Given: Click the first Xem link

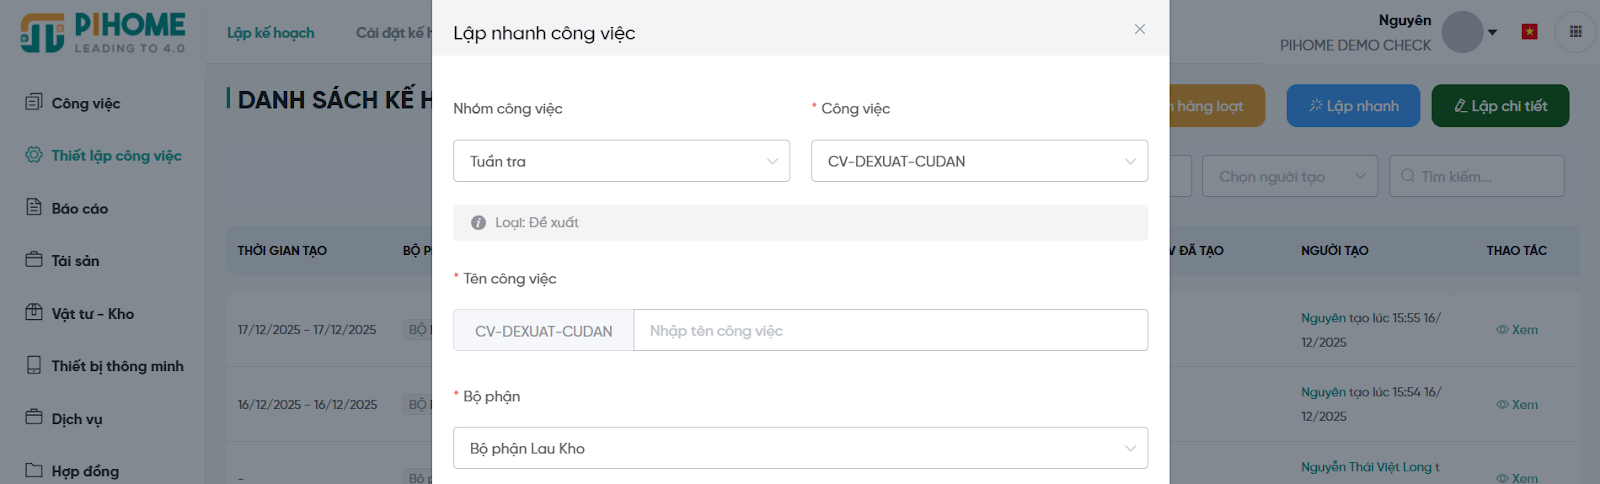Looking at the screenshot, I should pyautogui.click(x=1518, y=330).
